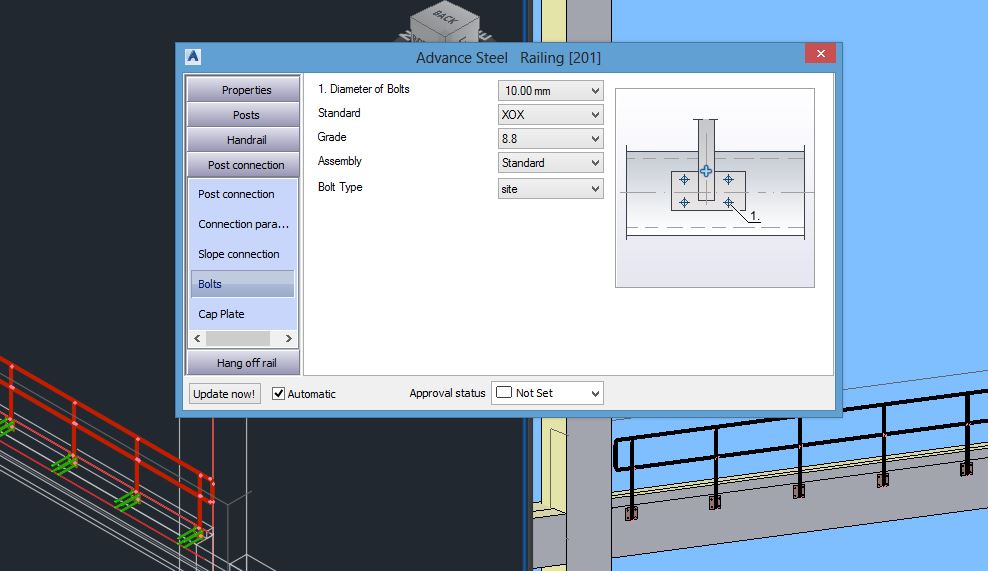Open the Diameter of Bolts dropdown
This screenshot has width=988, height=571.
pos(551,91)
